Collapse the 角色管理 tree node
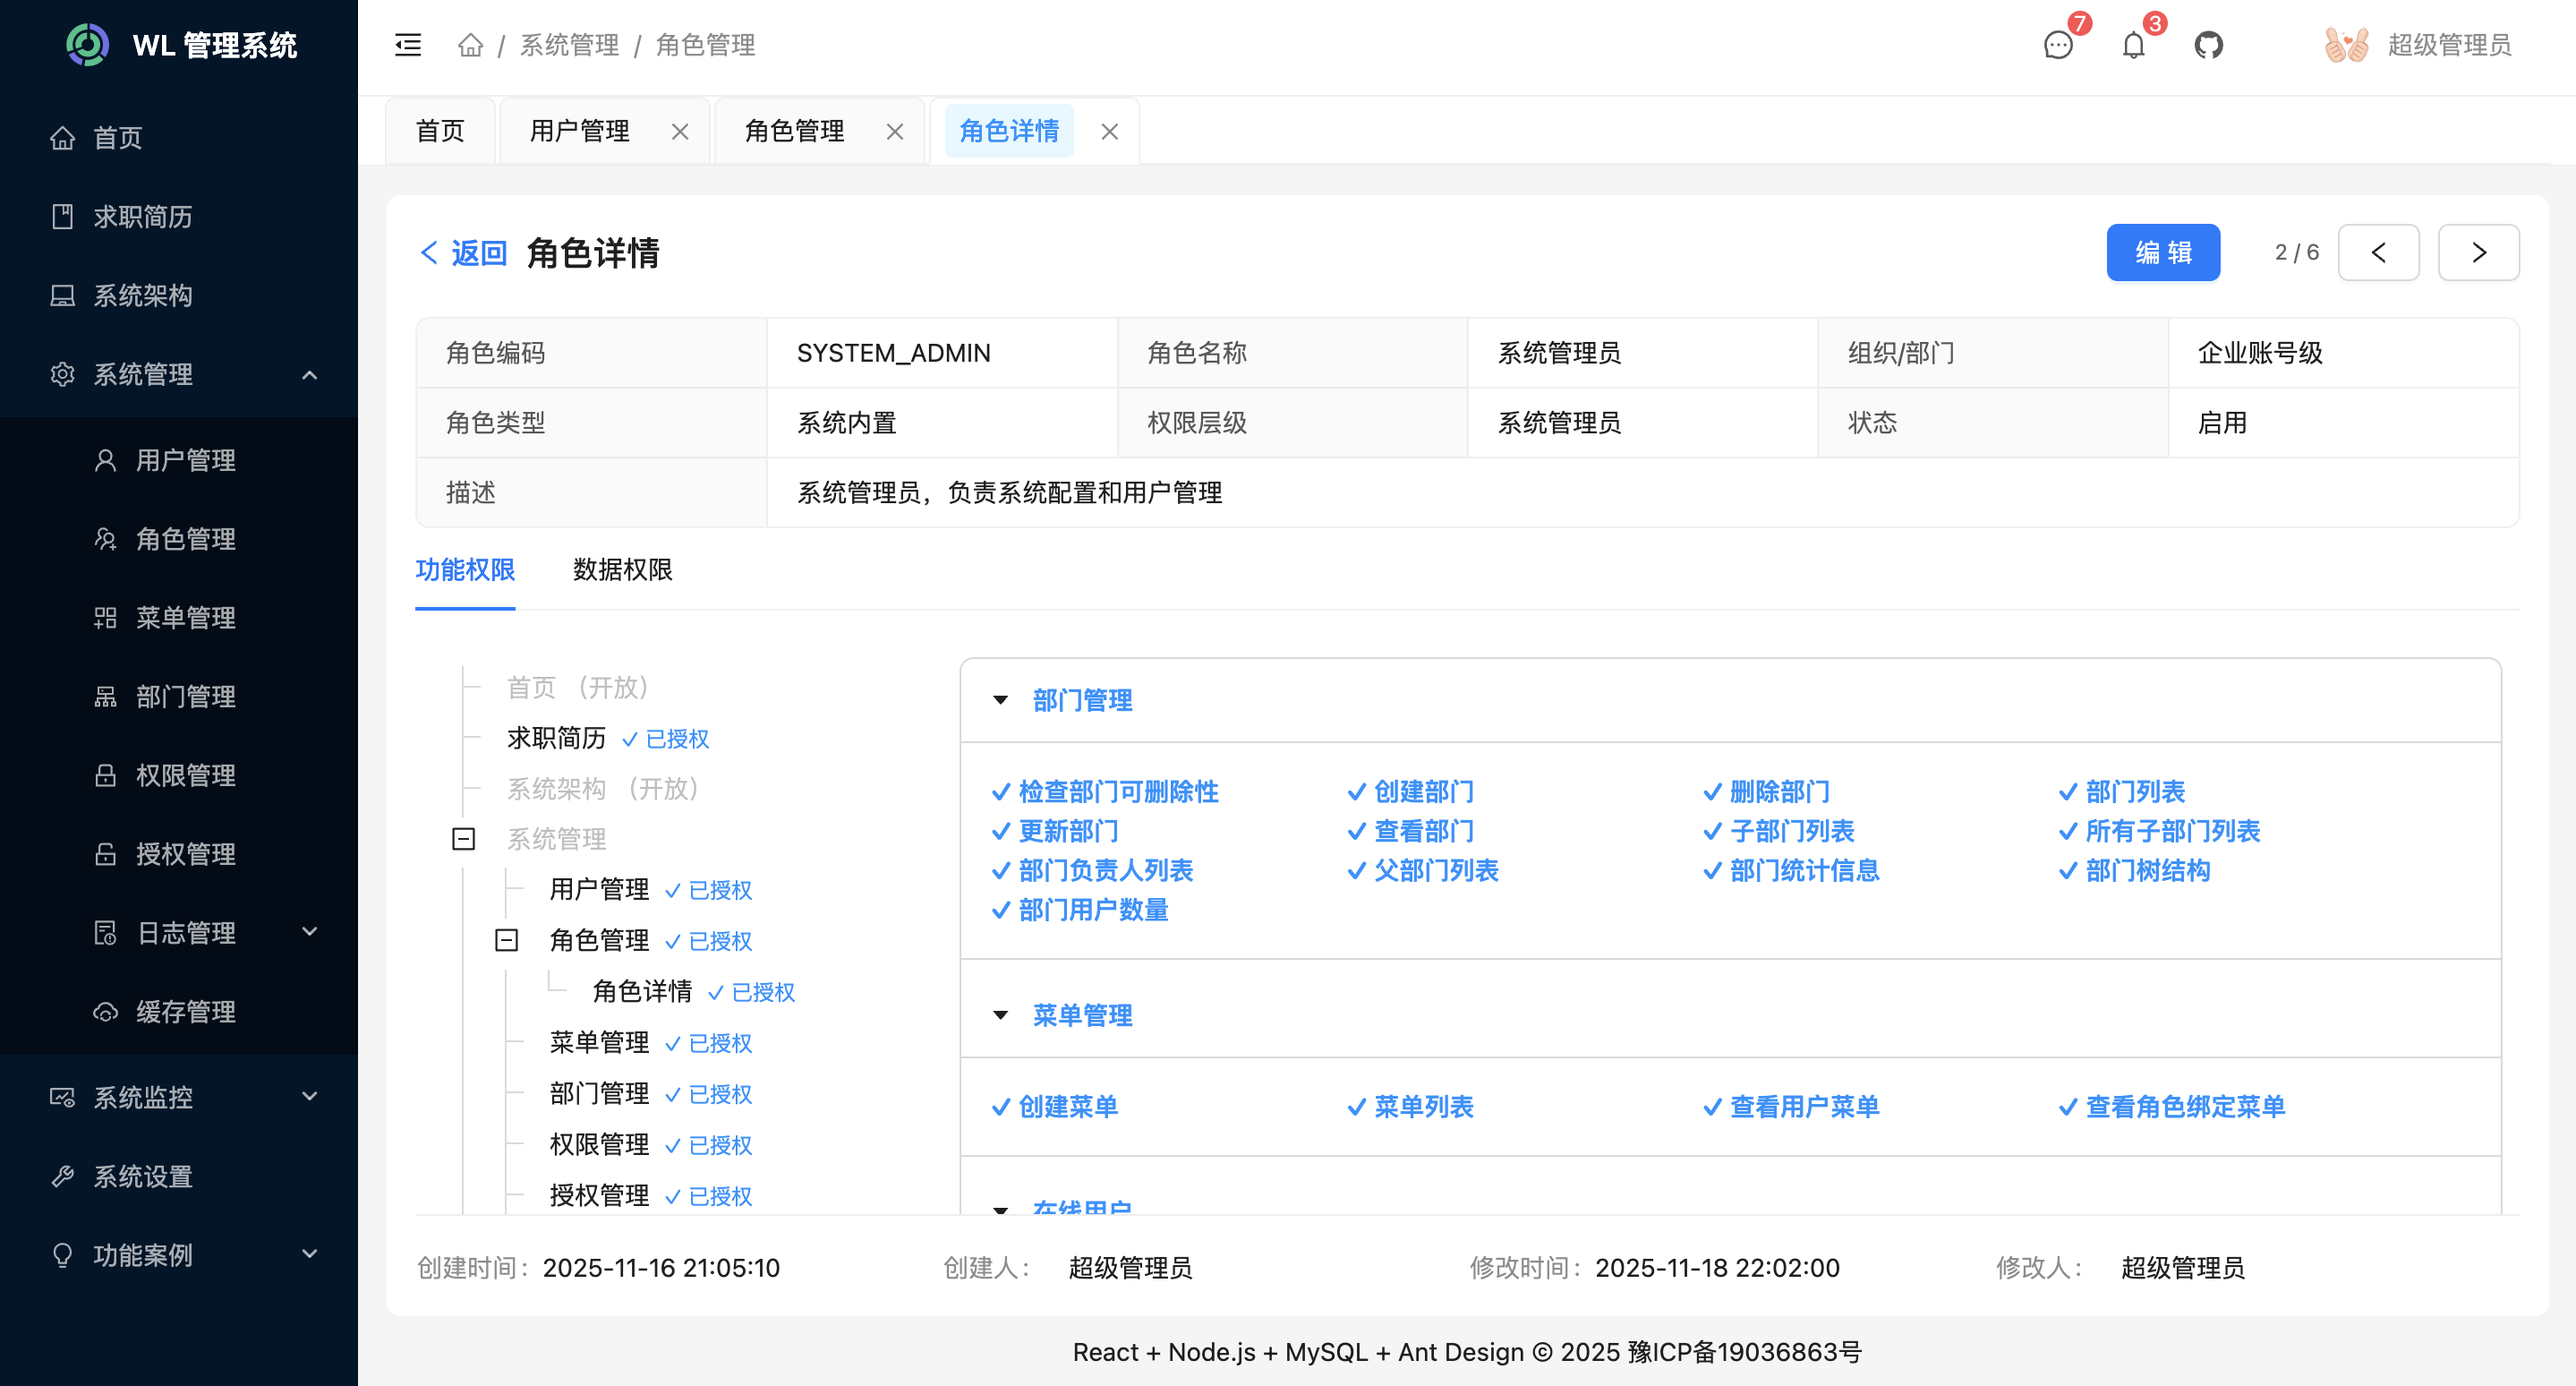2576x1386 pixels. pyautogui.click(x=507, y=940)
